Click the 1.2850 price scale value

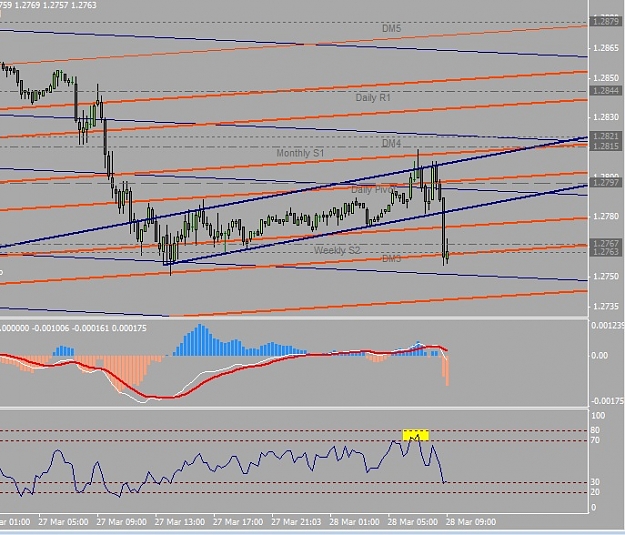[606, 78]
